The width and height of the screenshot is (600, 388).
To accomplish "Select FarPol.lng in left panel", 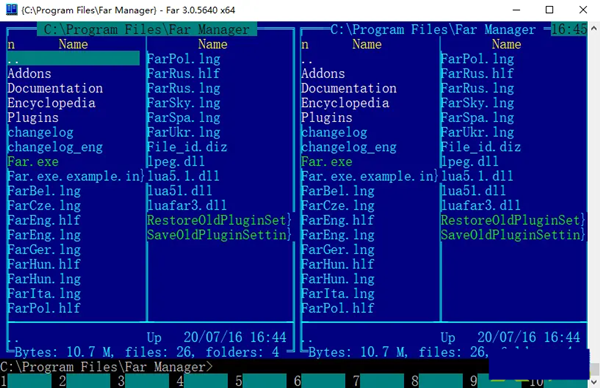I will tap(184, 59).
